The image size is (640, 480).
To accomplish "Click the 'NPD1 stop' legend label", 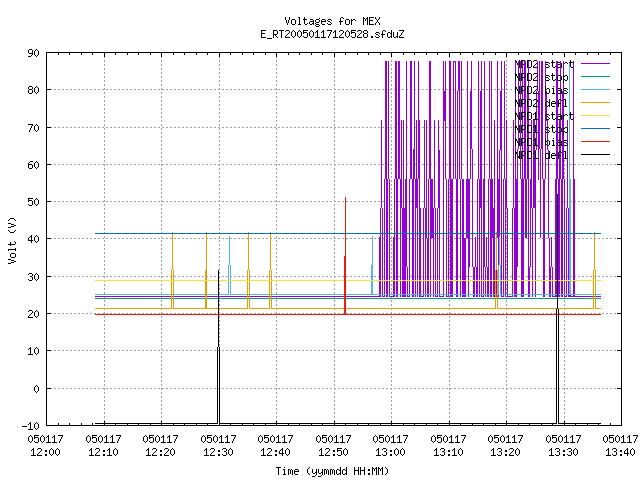I will pos(541,129).
